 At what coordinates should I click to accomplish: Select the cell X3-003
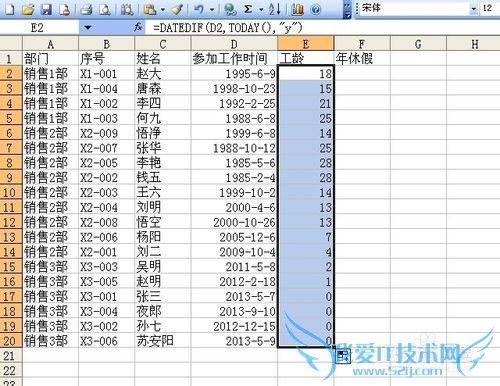(x=107, y=267)
